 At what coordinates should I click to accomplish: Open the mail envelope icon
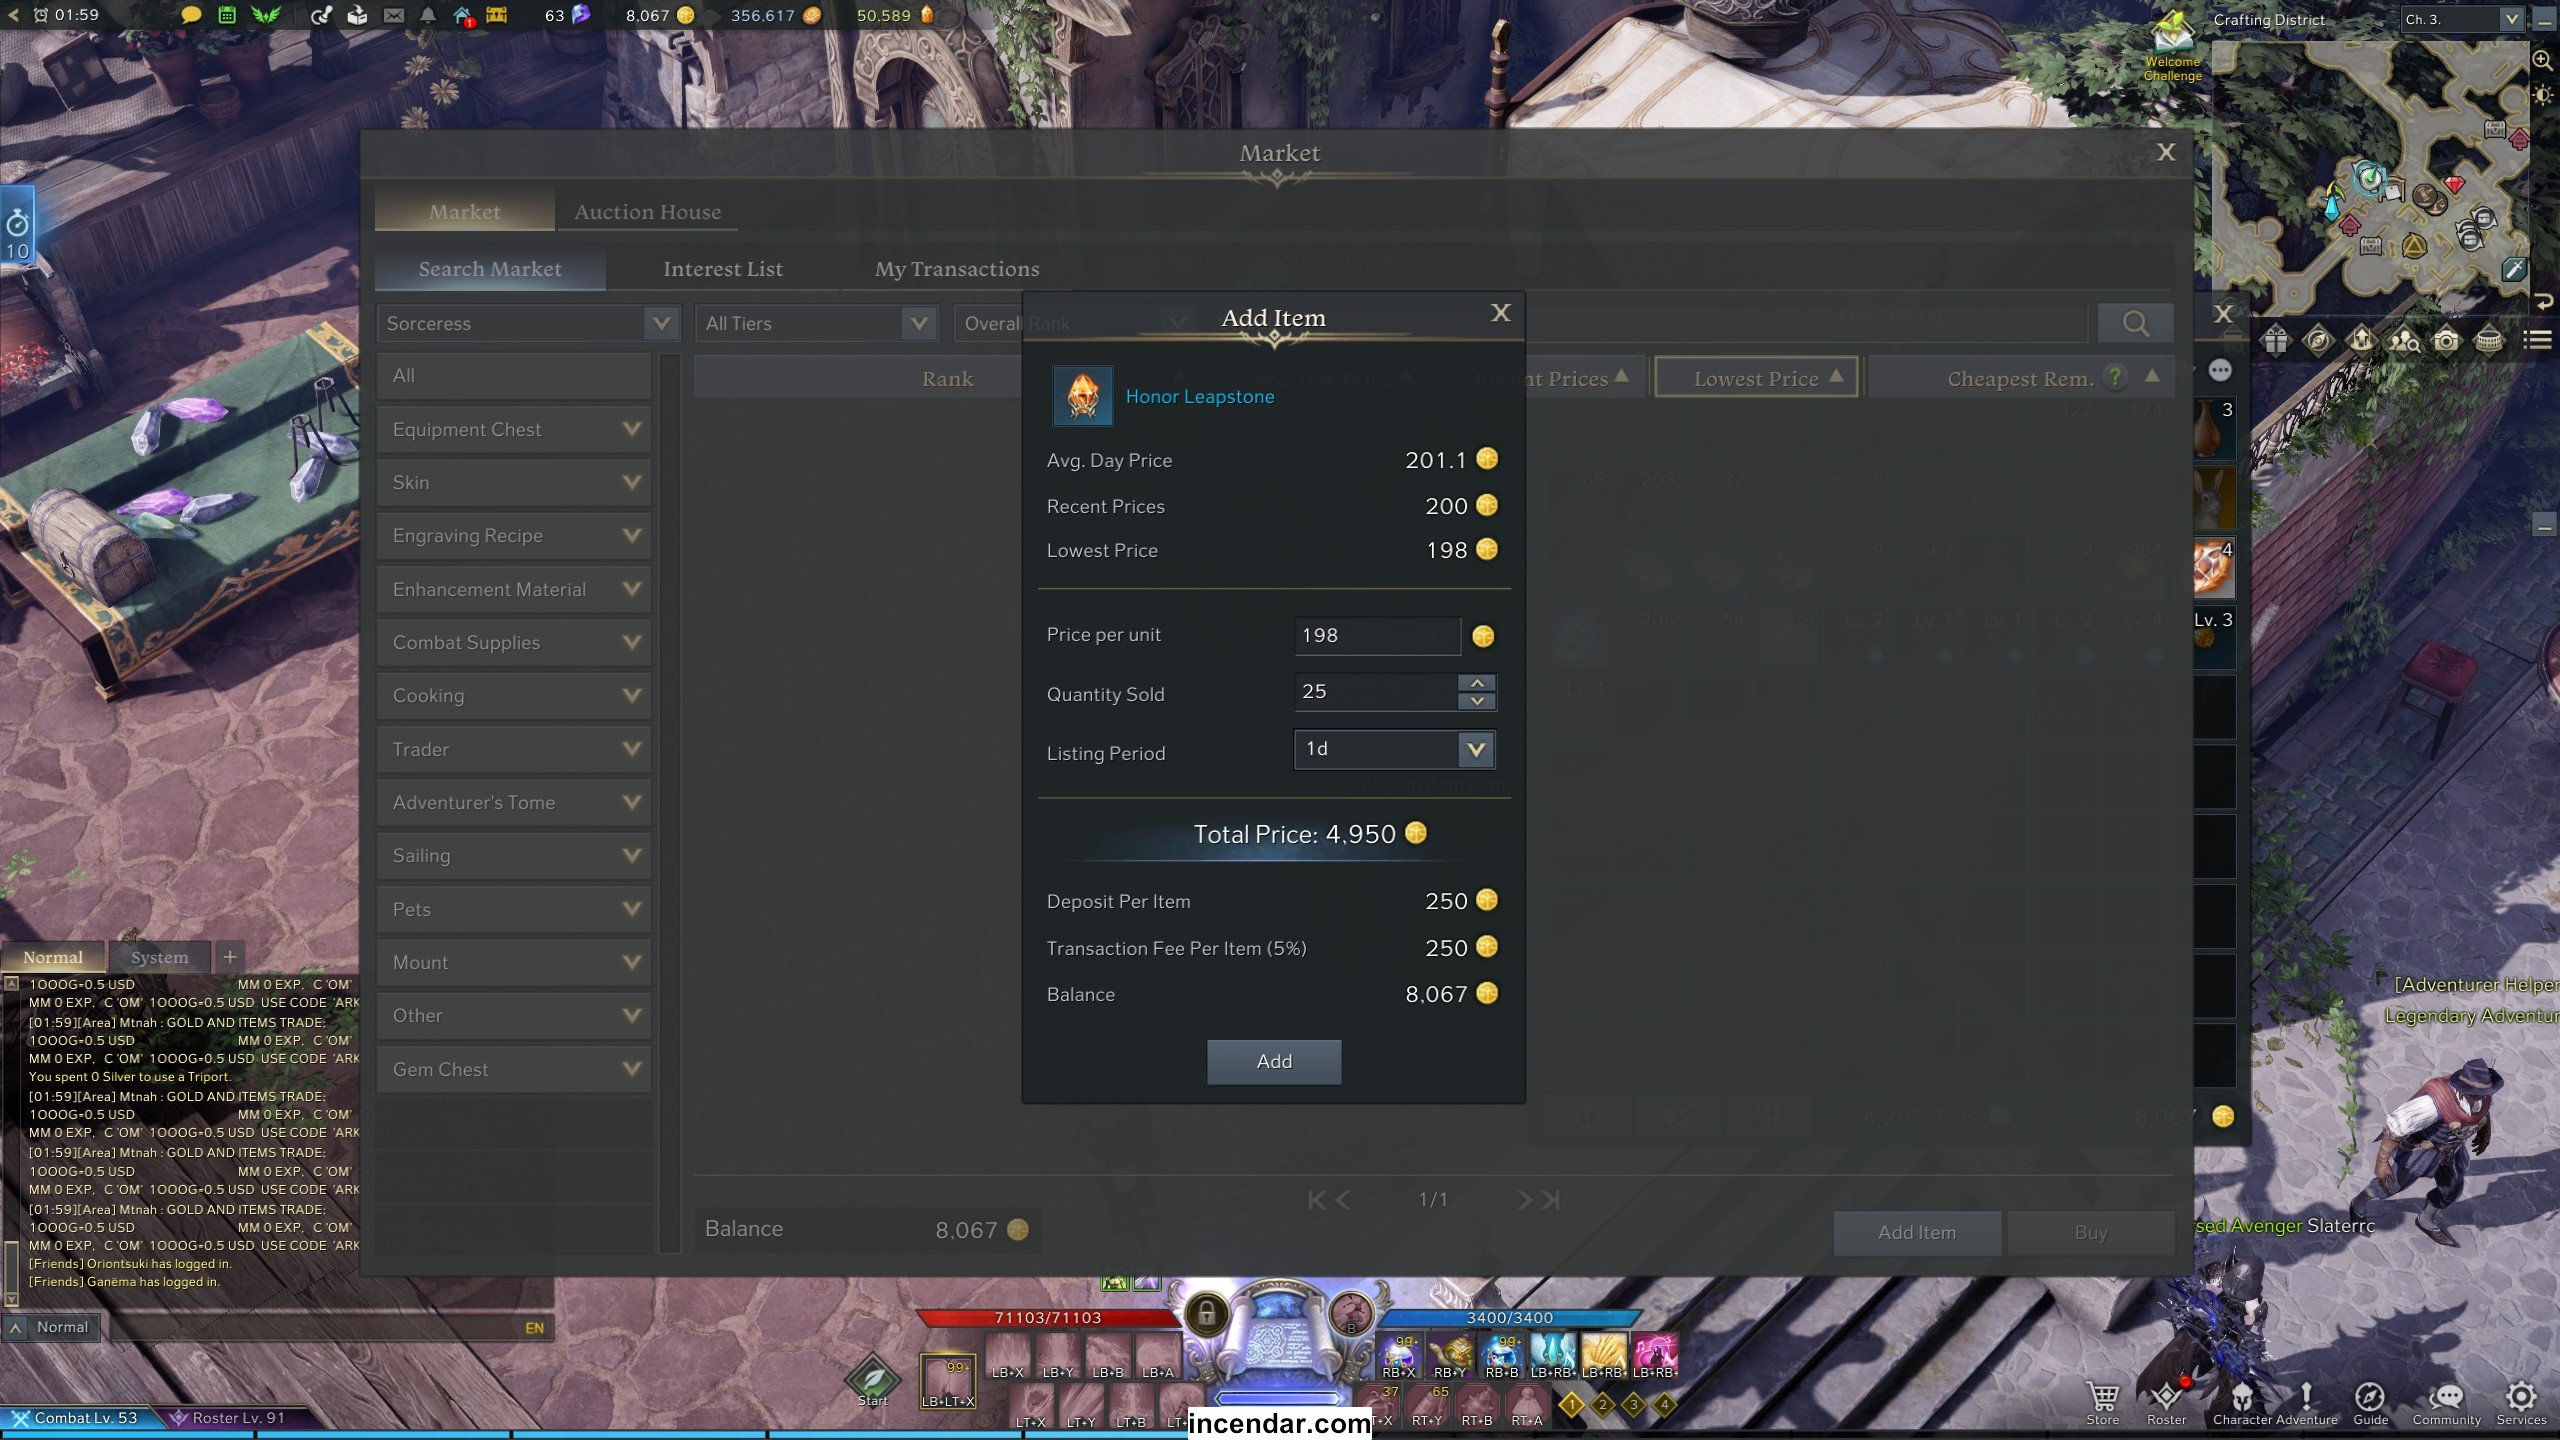(394, 15)
